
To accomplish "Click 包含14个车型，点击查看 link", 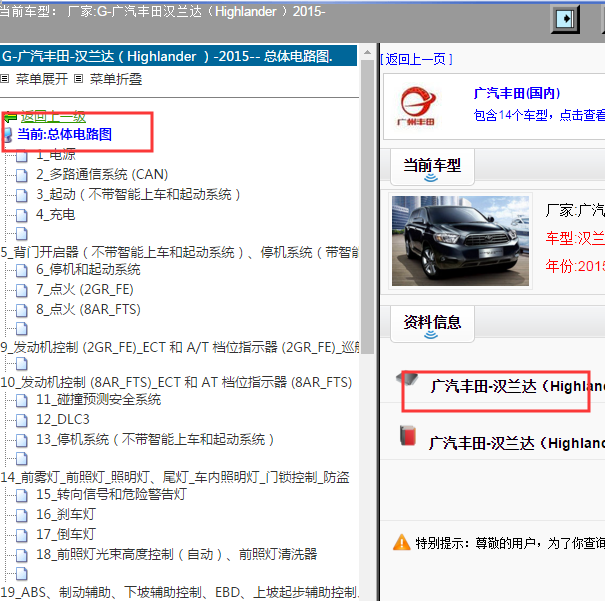I will point(539,115).
